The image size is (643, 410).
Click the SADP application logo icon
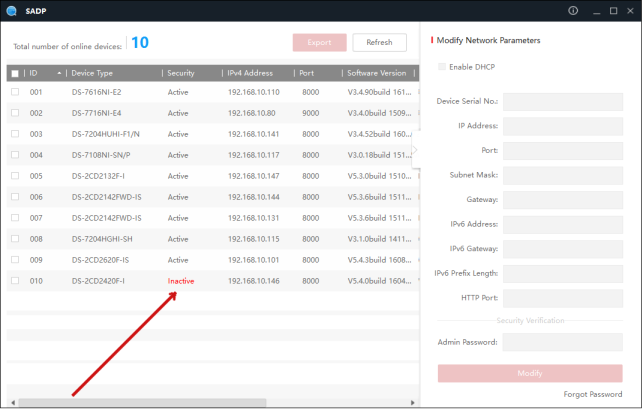click(11, 11)
